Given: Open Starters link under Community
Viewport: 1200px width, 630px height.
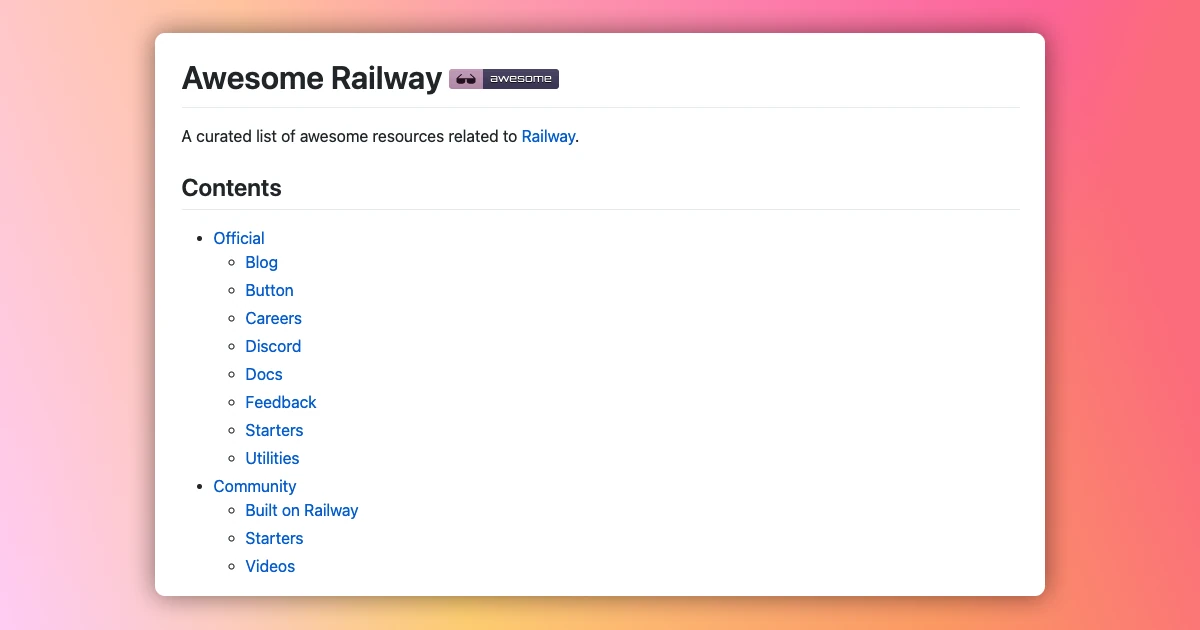Looking at the screenshot, I should (274, 538).
